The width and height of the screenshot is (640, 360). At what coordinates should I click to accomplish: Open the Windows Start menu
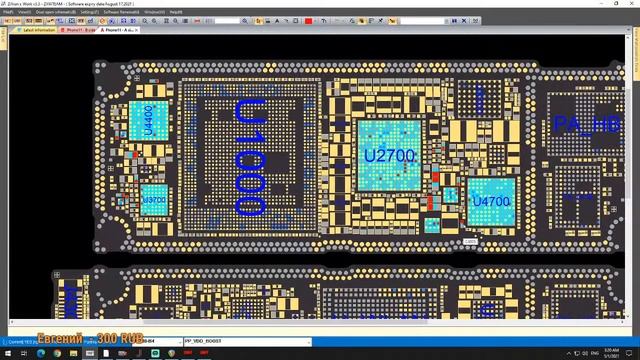(x=8, y=353)
